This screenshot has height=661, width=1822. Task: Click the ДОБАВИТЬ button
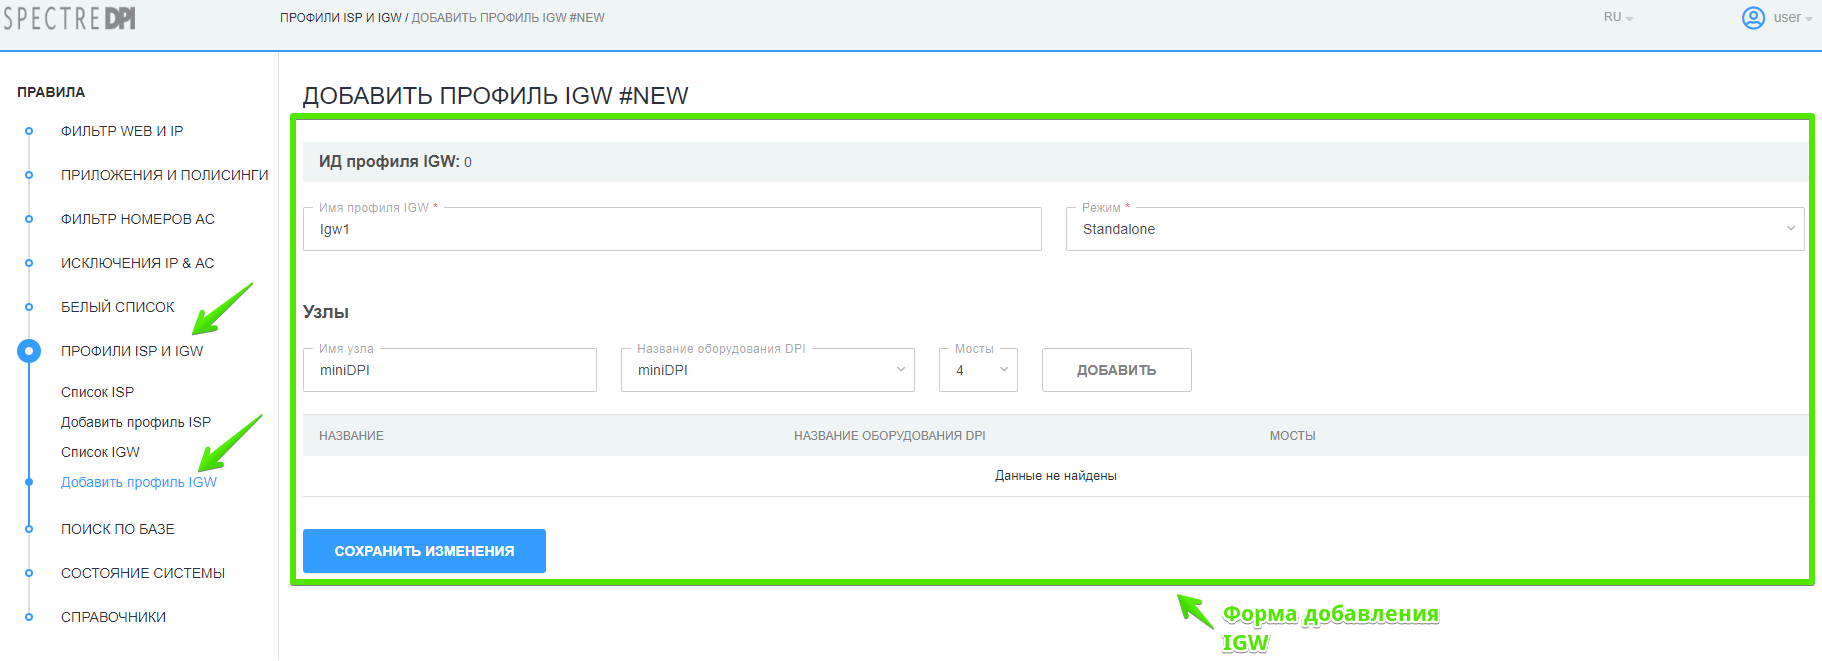tap(1116, 370)
